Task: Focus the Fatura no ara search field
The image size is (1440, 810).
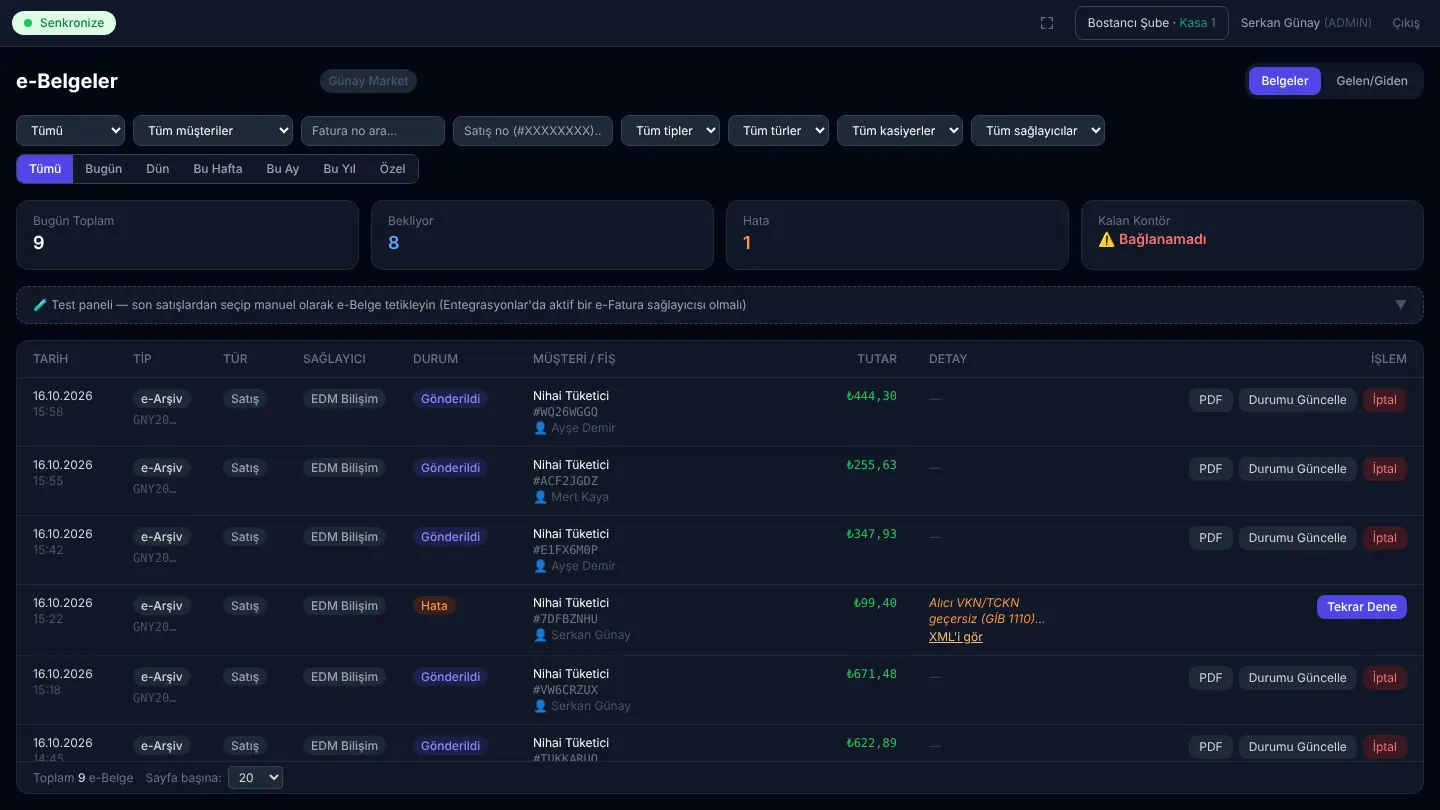Action: click(x=373, y=131)
